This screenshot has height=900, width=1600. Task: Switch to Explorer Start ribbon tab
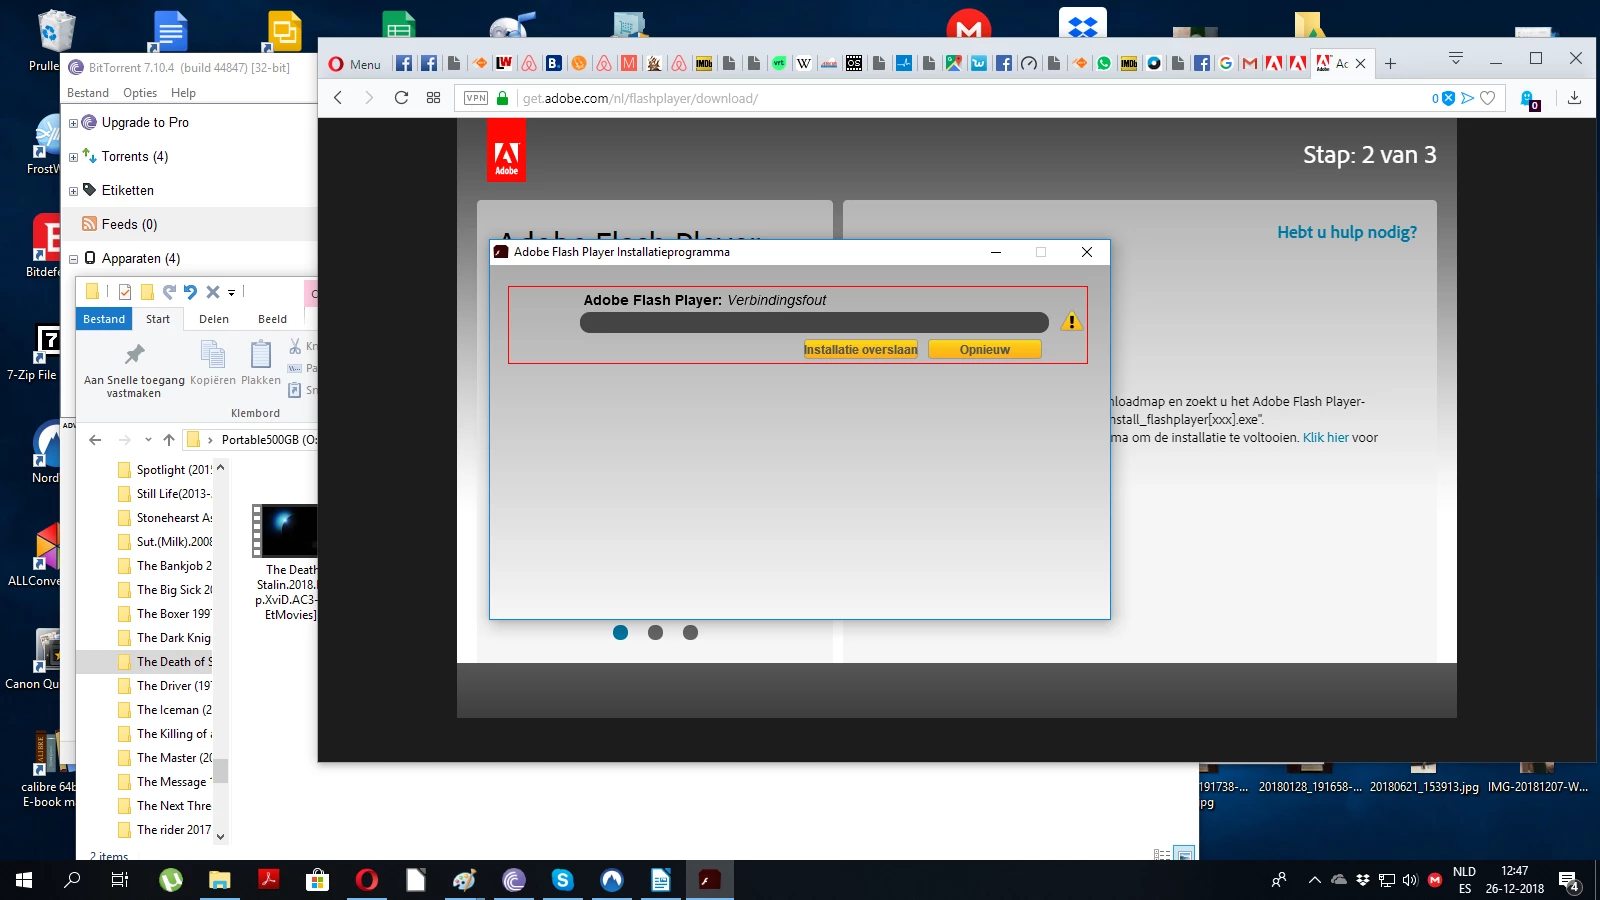158,319
